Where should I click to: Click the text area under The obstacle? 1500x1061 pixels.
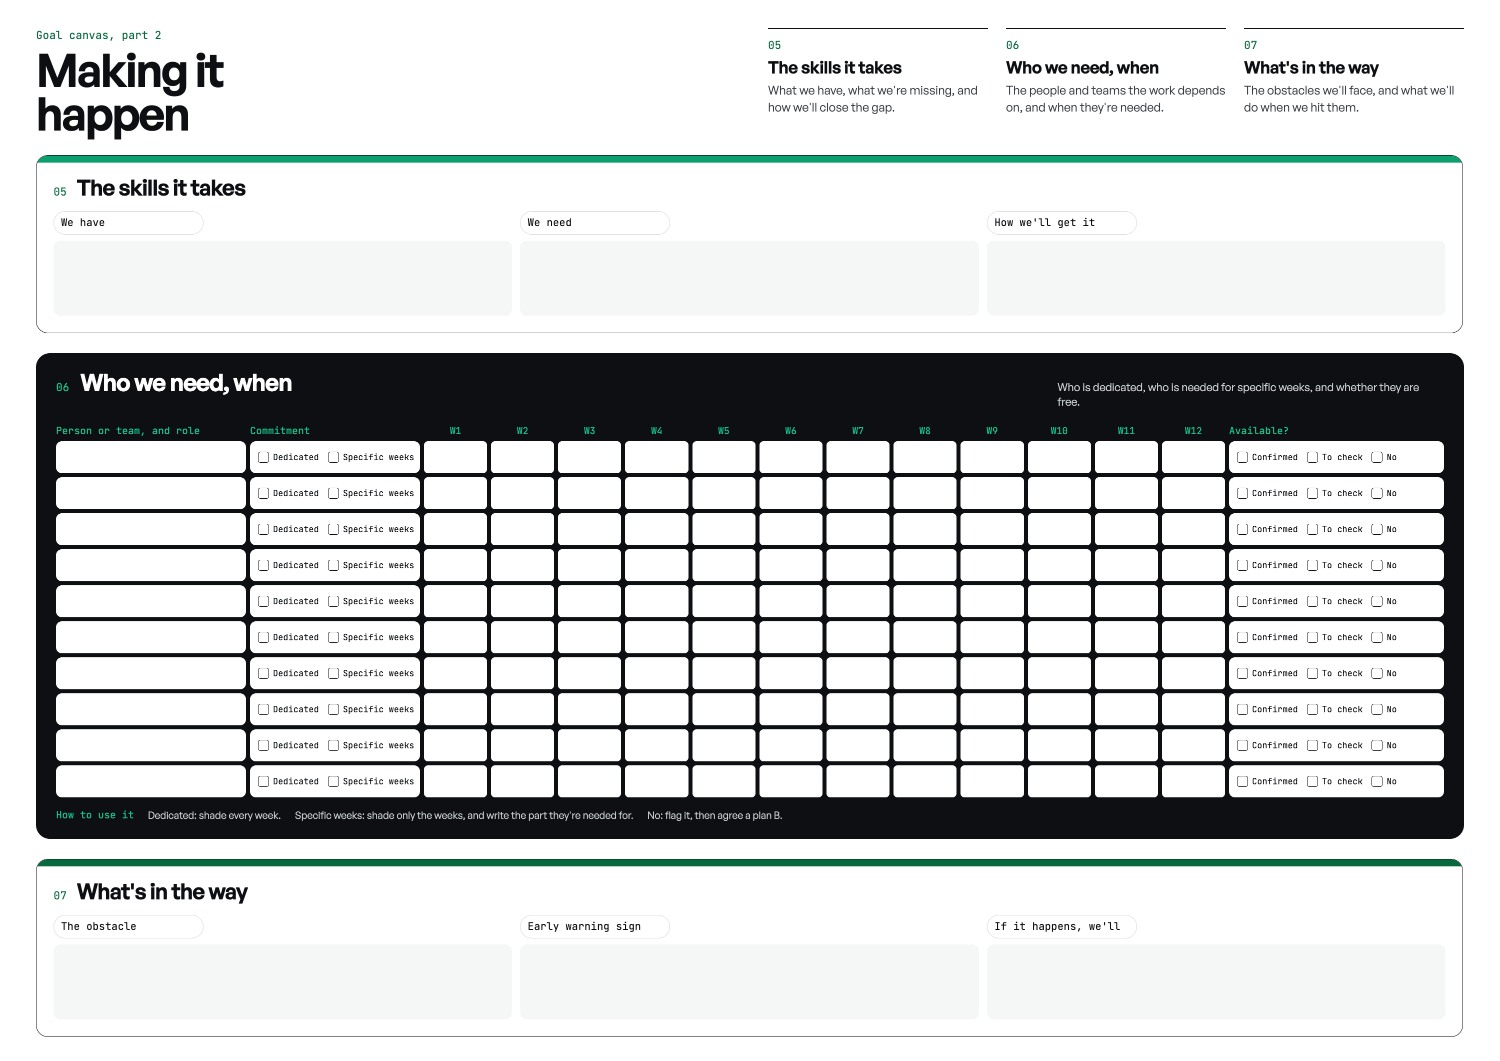click(283, 982)
